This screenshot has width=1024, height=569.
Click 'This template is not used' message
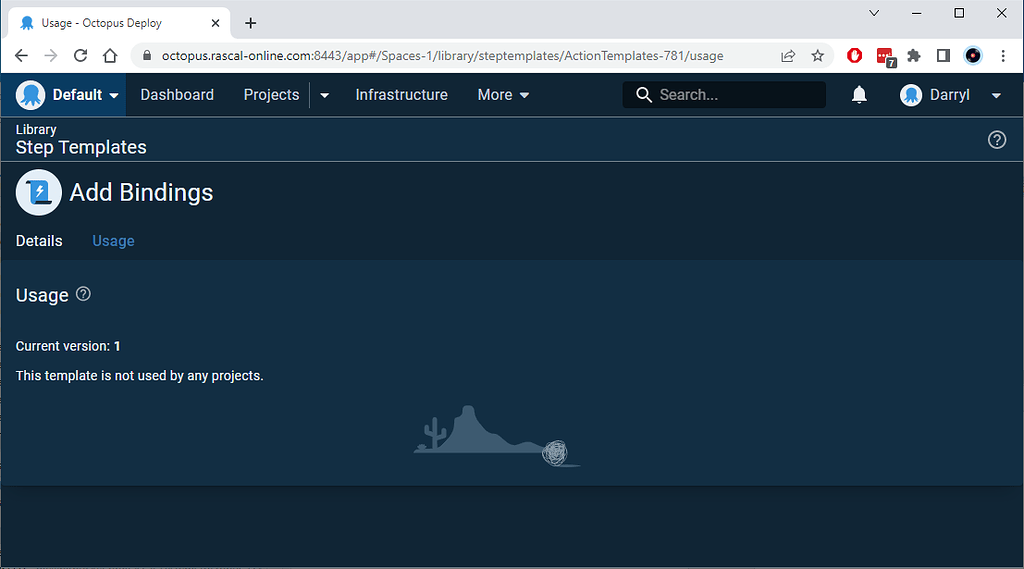[x=139, y=376]
